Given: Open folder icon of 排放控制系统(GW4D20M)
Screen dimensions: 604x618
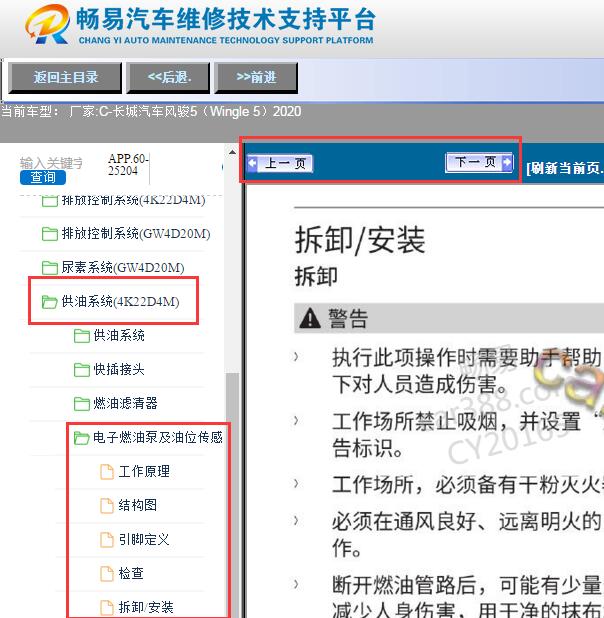Looking at the screenshot, I should pyautogui.click(x=50, y=234).
